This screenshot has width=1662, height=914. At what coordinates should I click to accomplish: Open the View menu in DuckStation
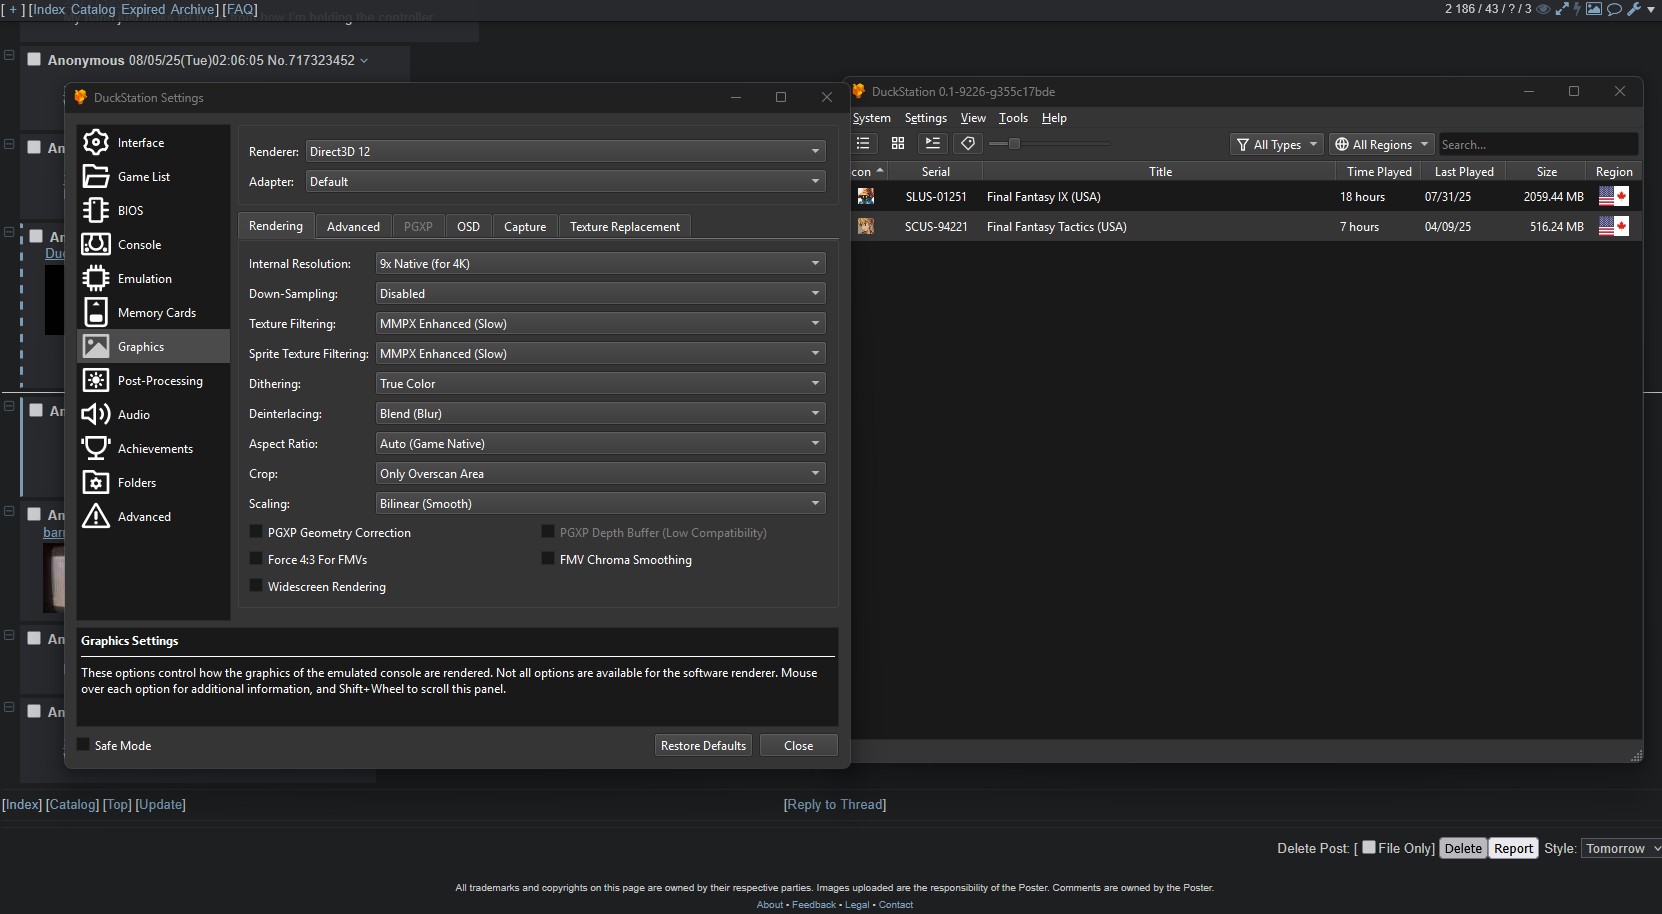[973, 118]
